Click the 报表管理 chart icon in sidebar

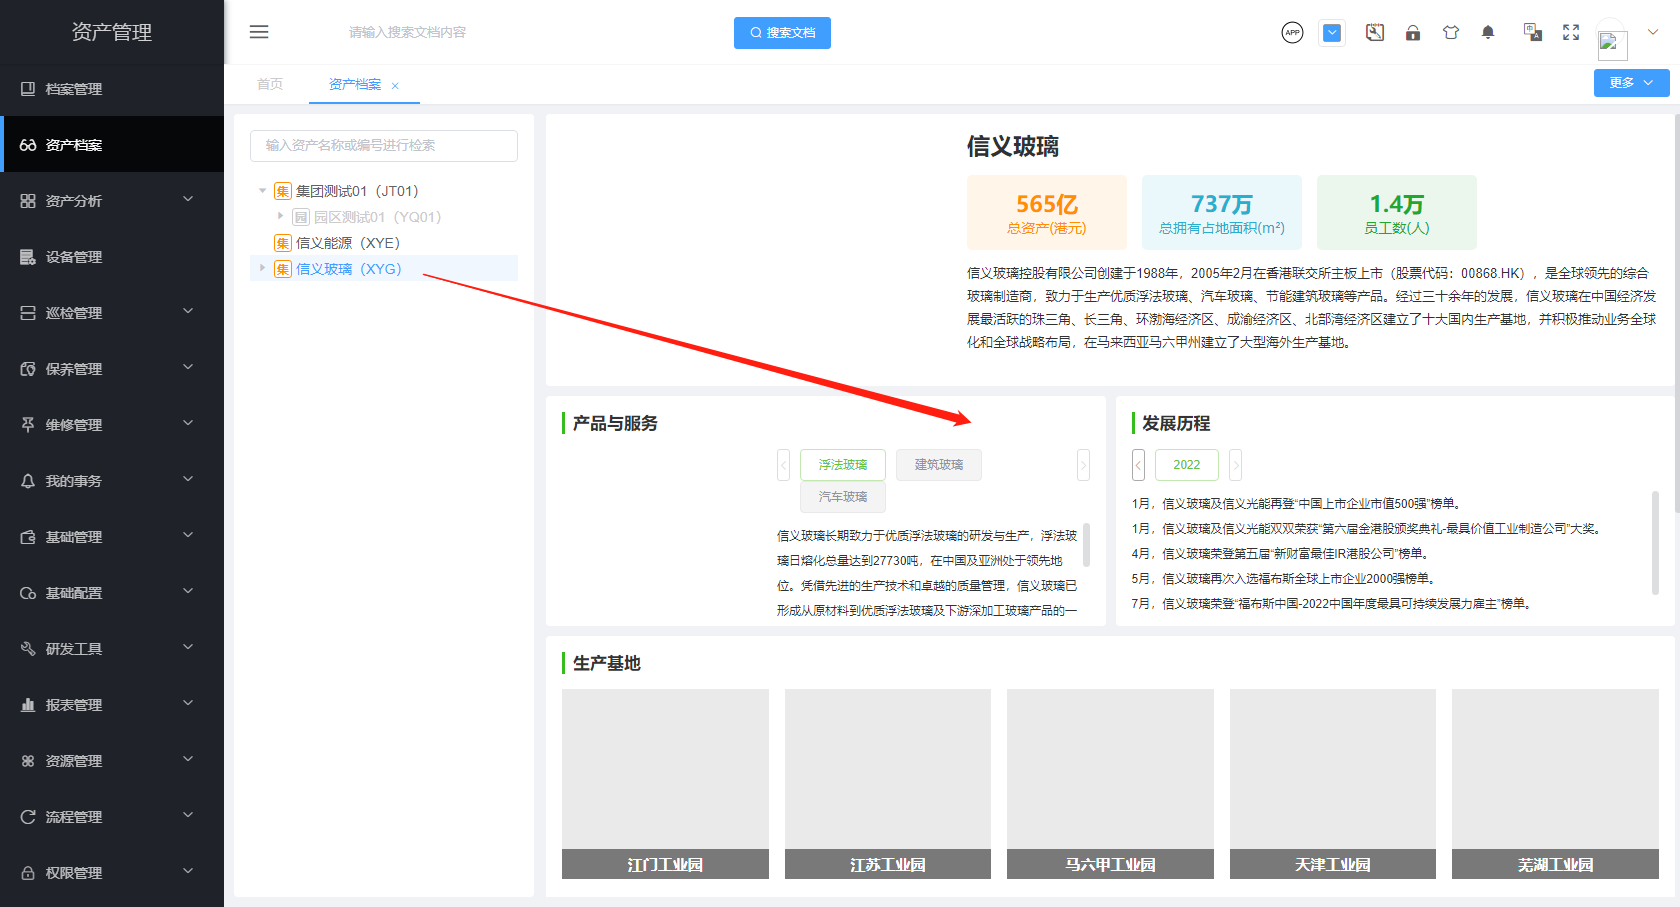(x=28, y=705)
